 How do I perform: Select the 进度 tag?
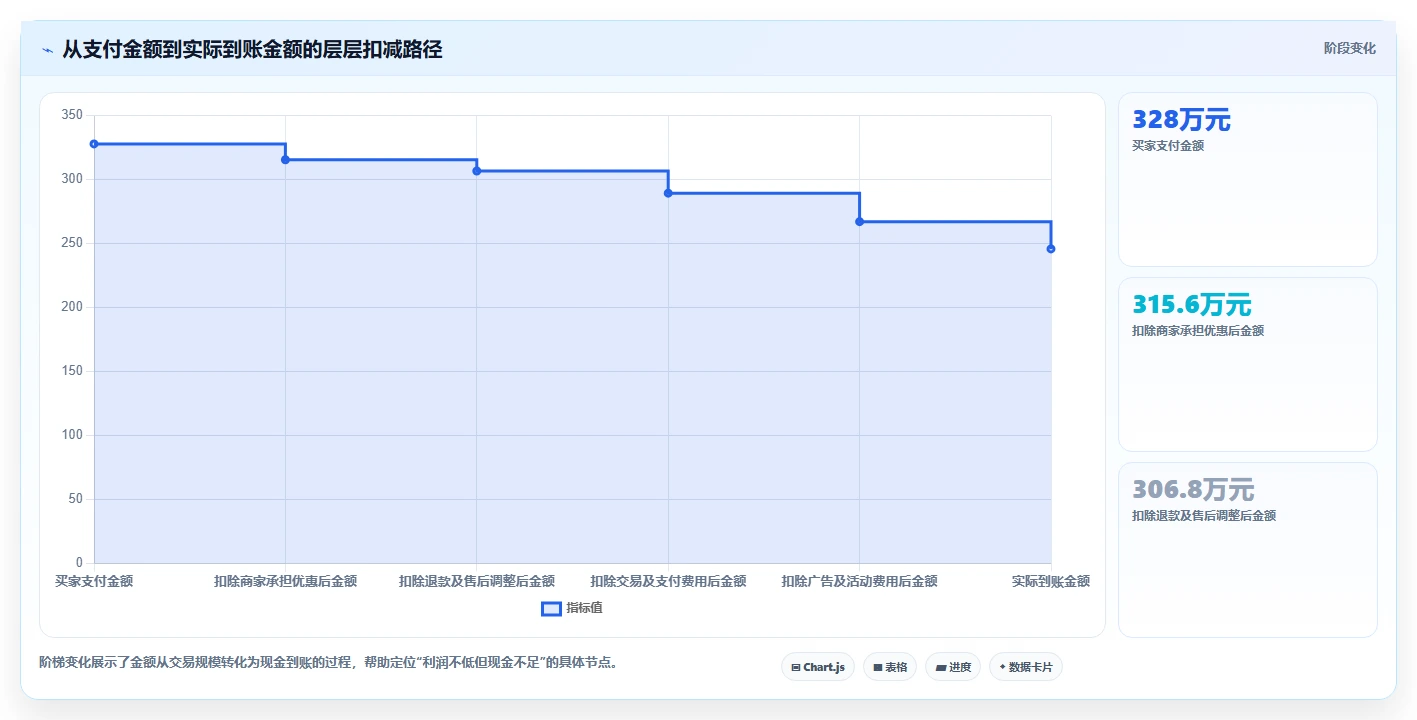953,667
